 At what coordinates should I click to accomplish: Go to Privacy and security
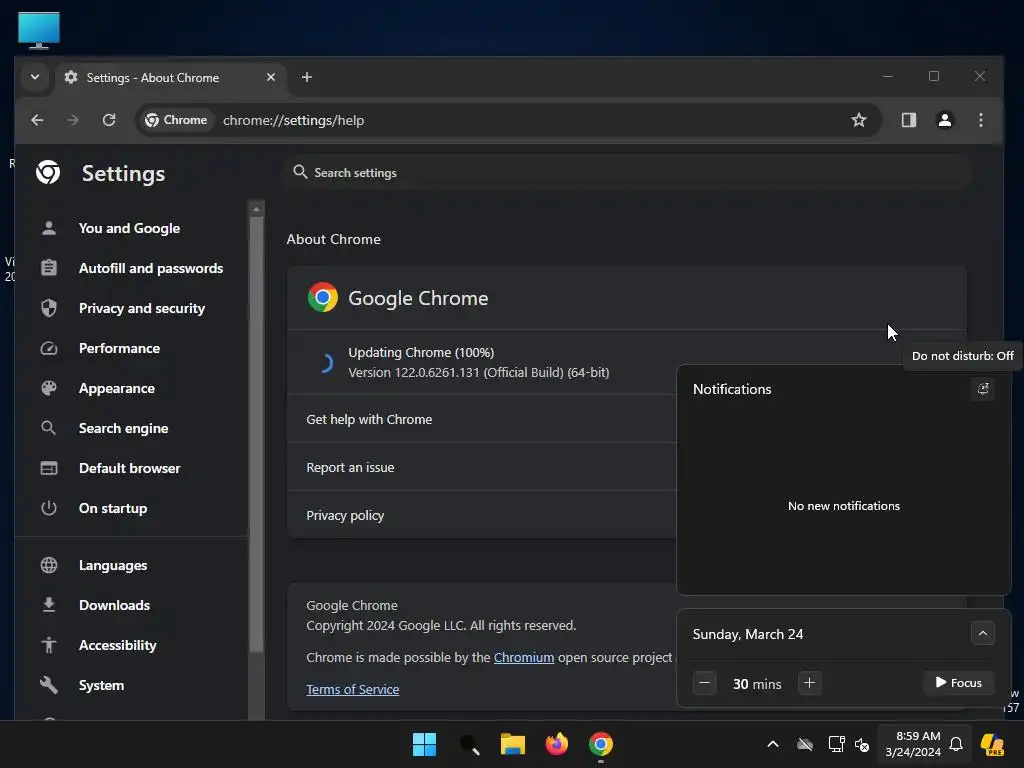[142, 308]
